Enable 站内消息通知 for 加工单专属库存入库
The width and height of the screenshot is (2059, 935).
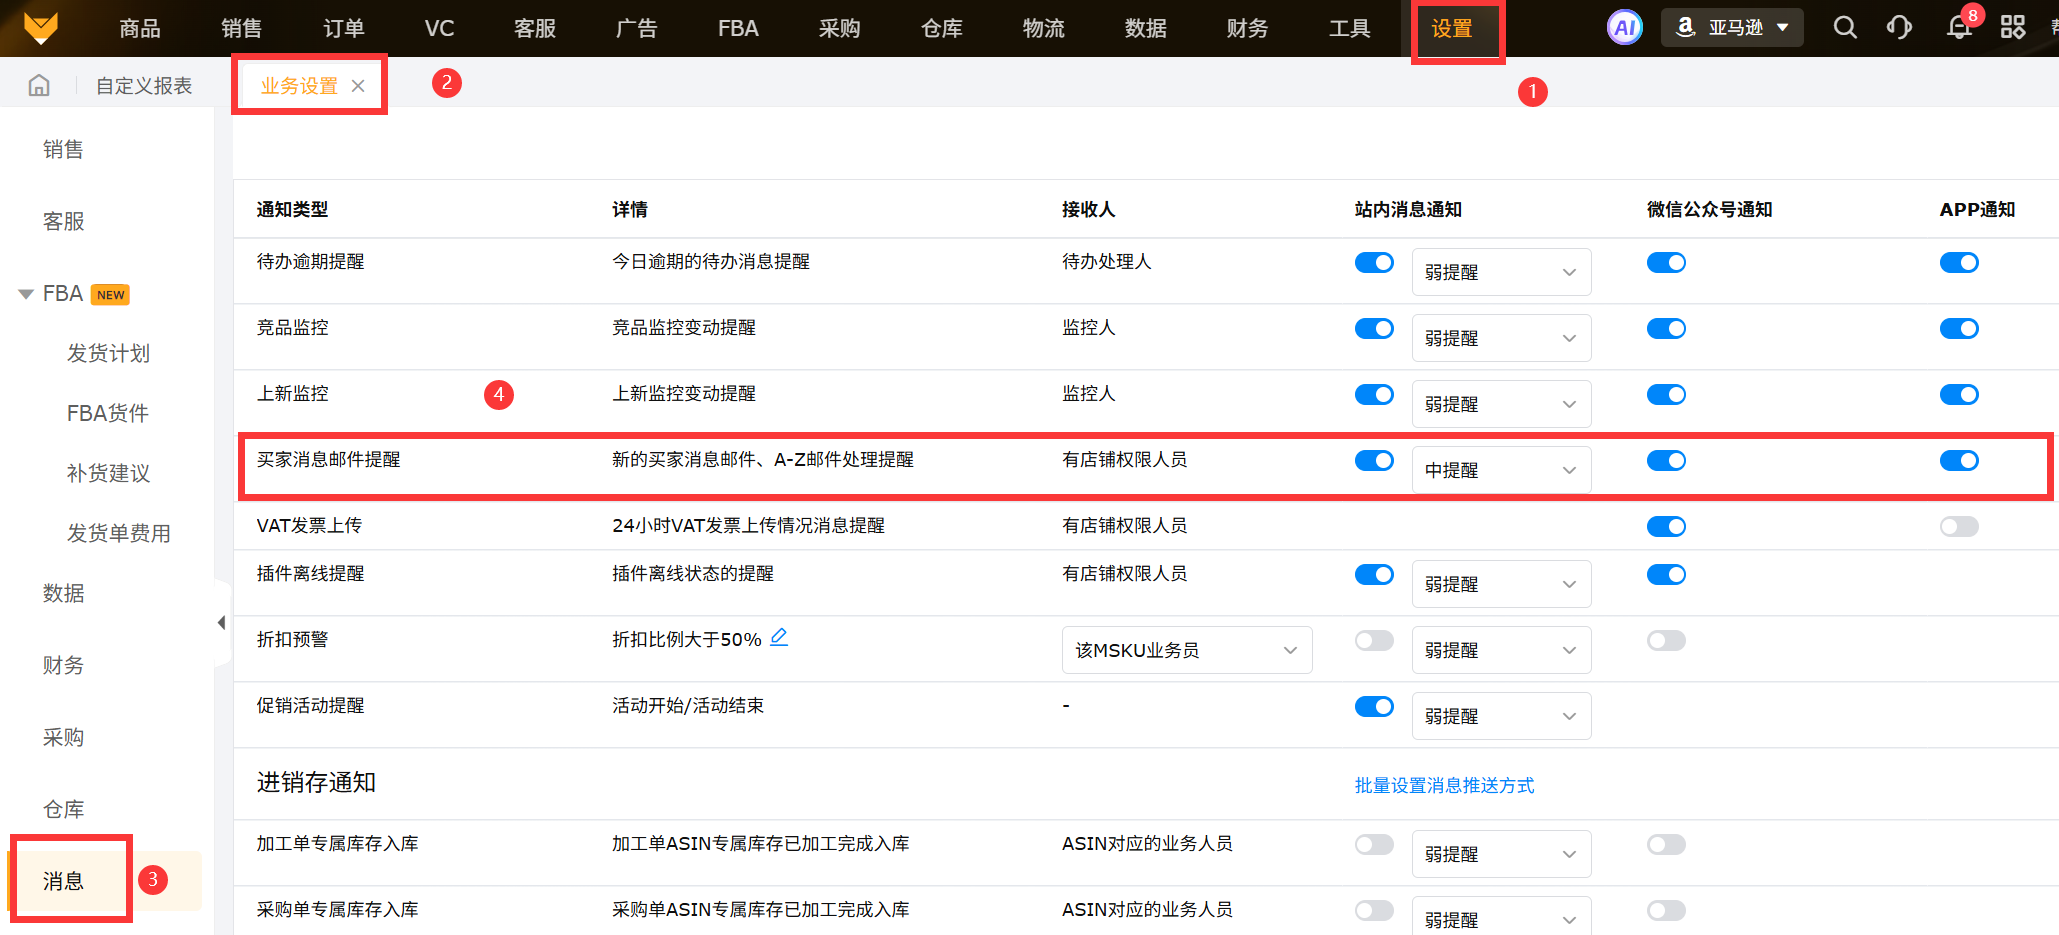[x=1374, y=844]
